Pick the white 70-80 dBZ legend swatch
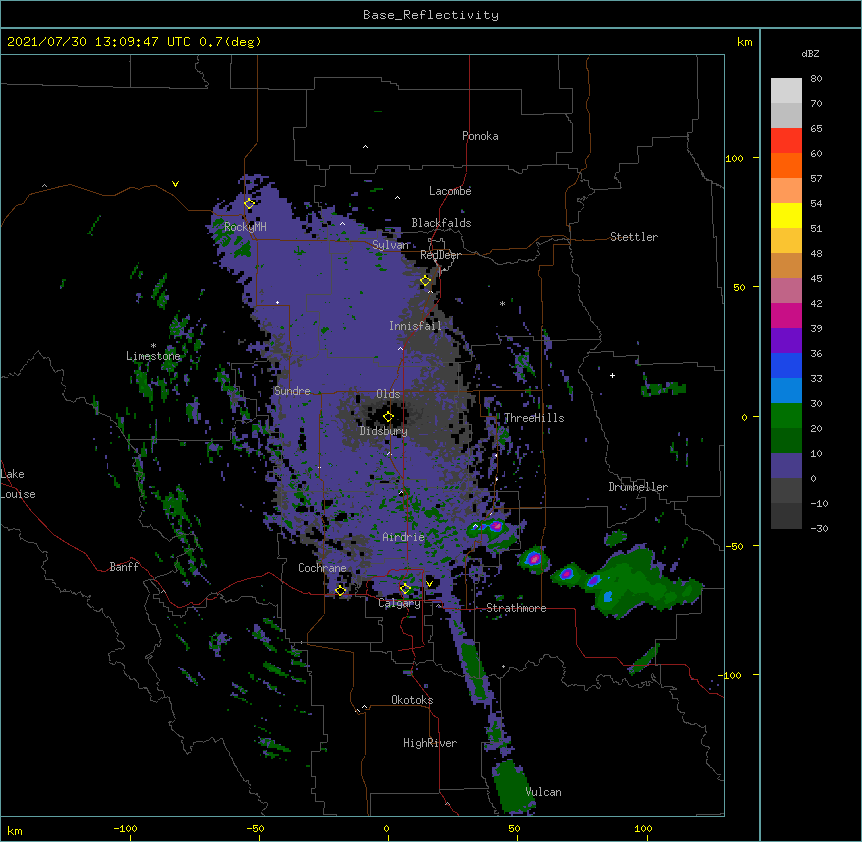862x842 pixels. pos(786,91)
